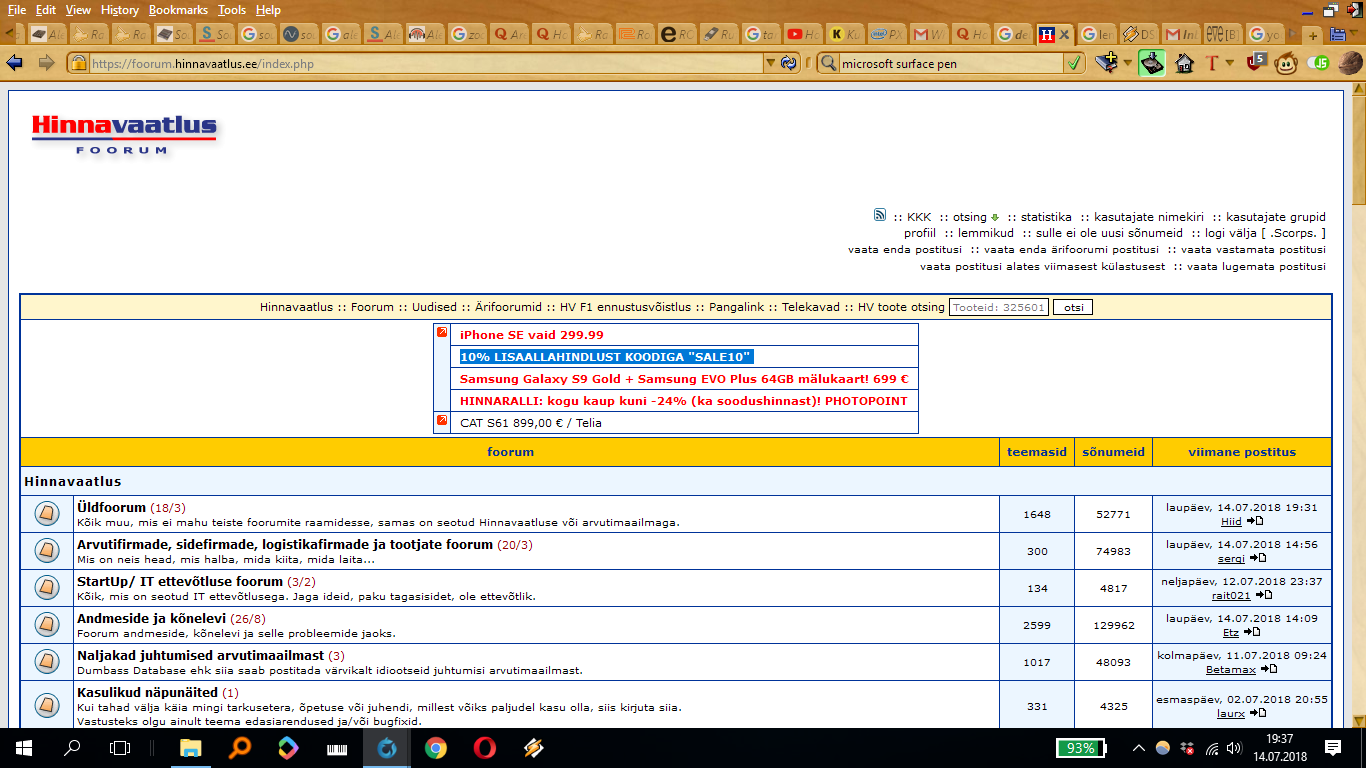Image resolution: width=1366 pixels, height=768 pixels.
Task: Click the red icon beside CAT S61 ad
Action: click(x=442, y=420)
